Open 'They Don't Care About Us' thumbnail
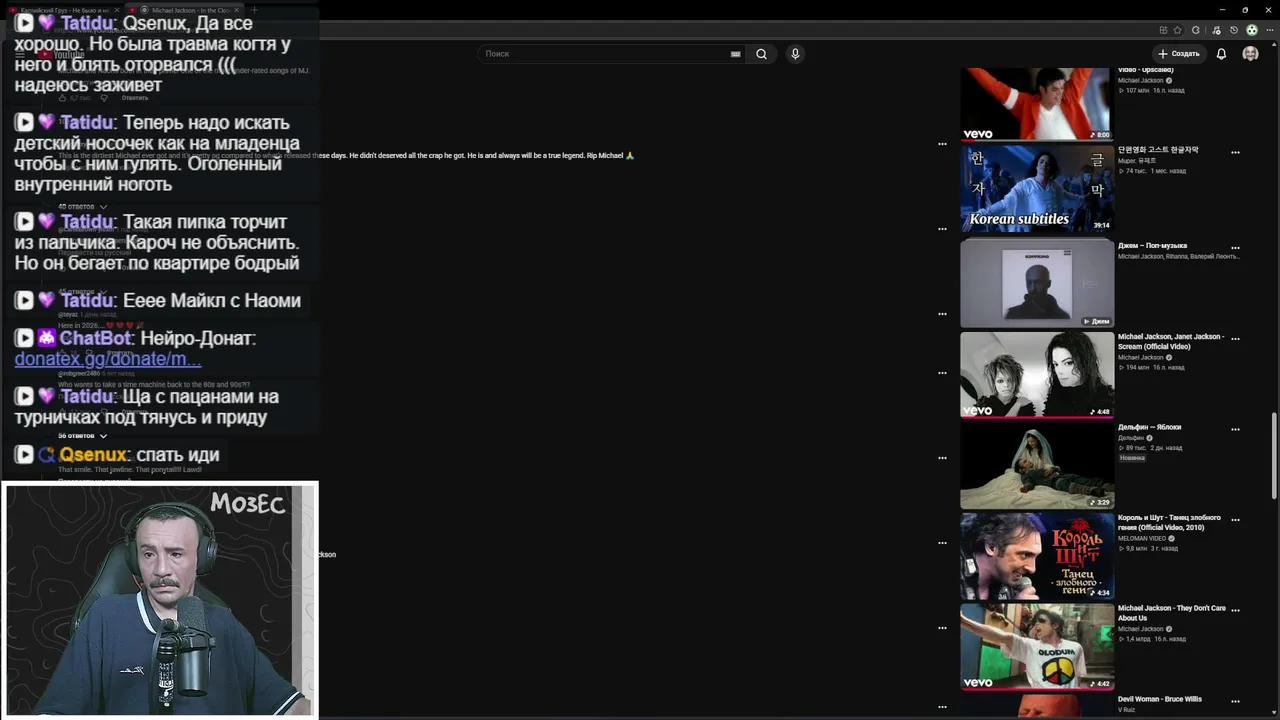The image size is (1280, 720). tap(1037, 647)
